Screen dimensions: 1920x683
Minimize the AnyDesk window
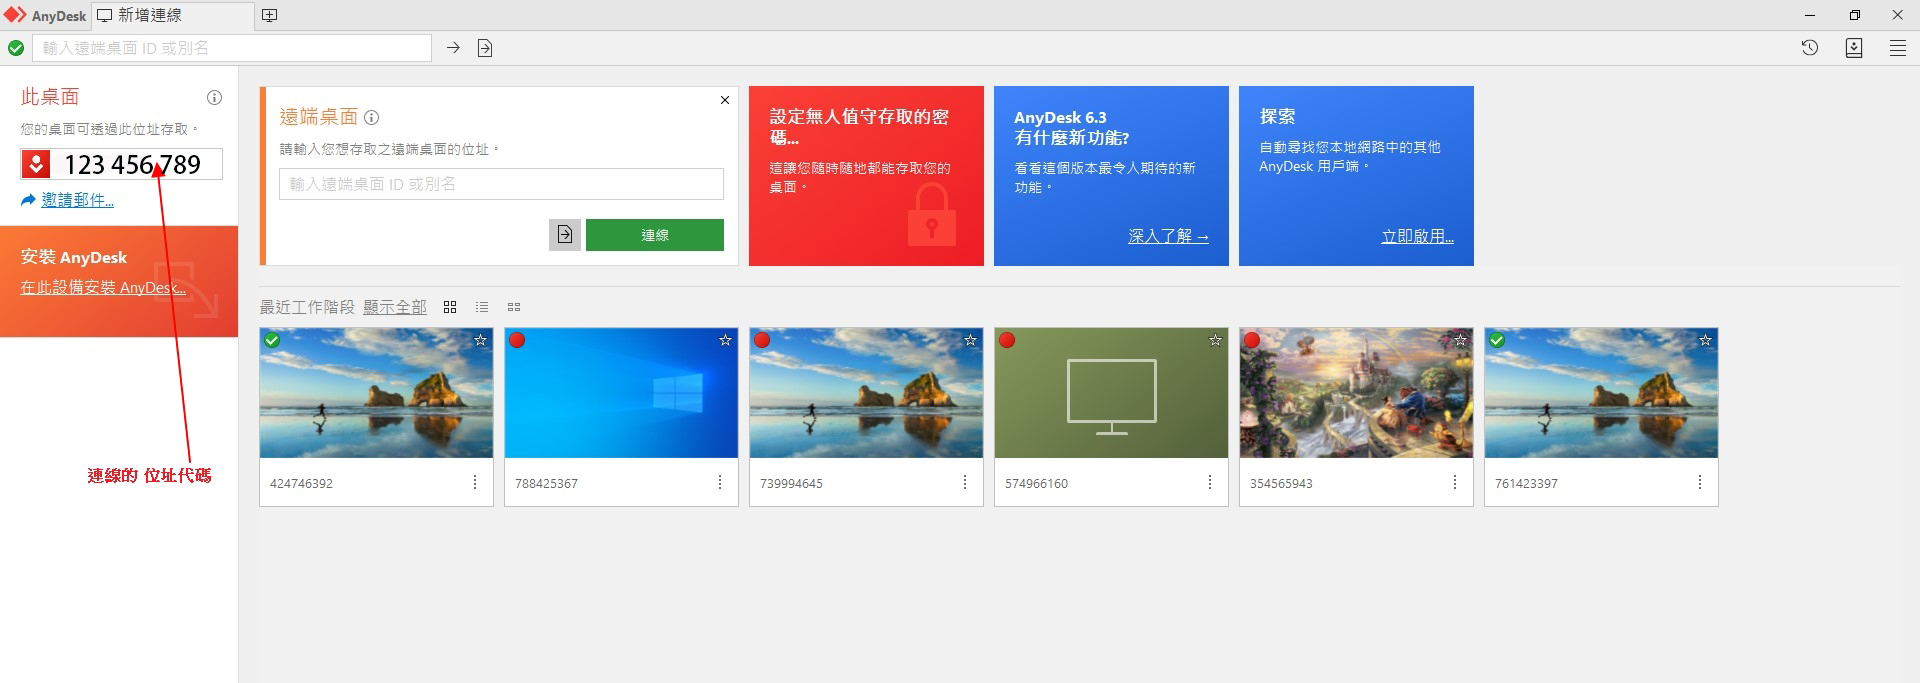pyautogui.click(x=1811, y=15)
